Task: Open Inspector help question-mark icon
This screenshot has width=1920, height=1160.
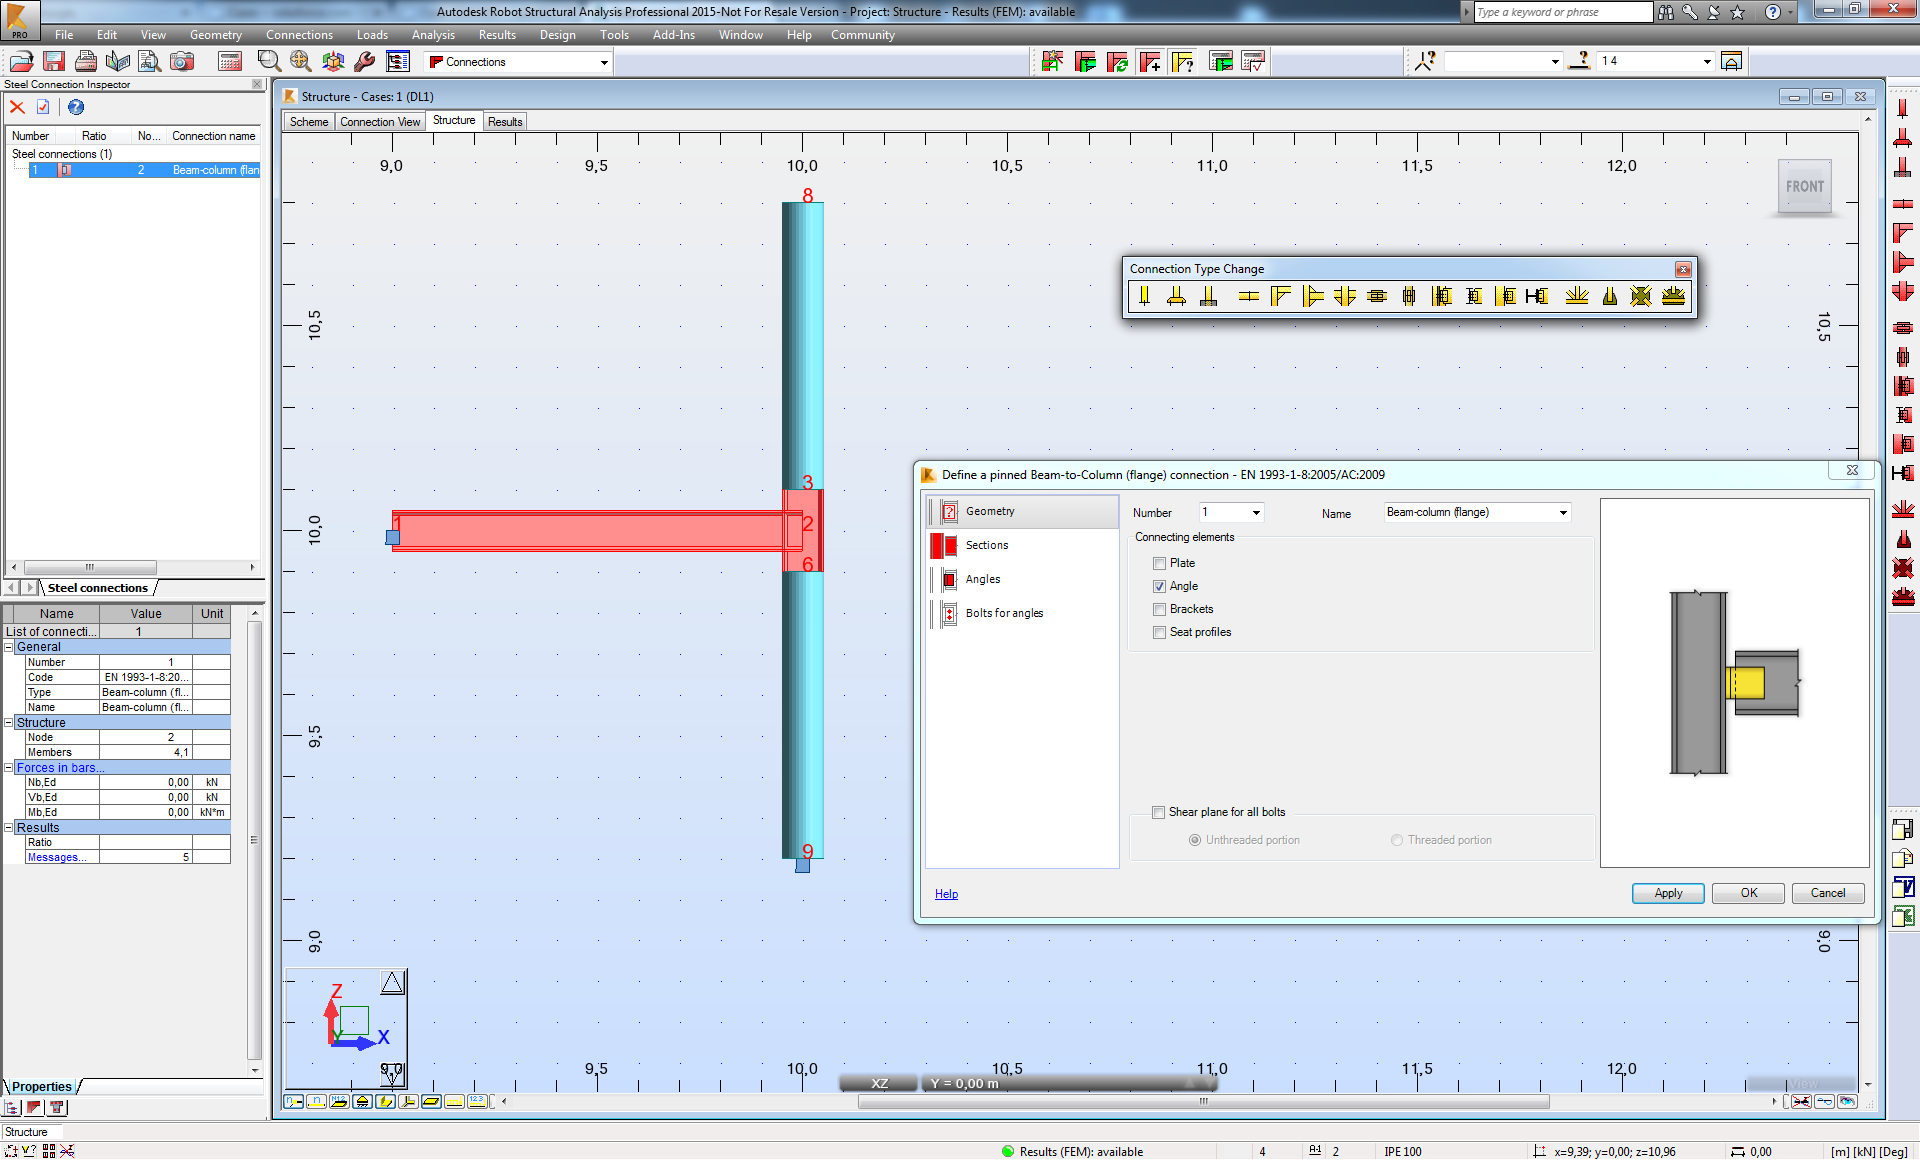Action: pos(75,107)
